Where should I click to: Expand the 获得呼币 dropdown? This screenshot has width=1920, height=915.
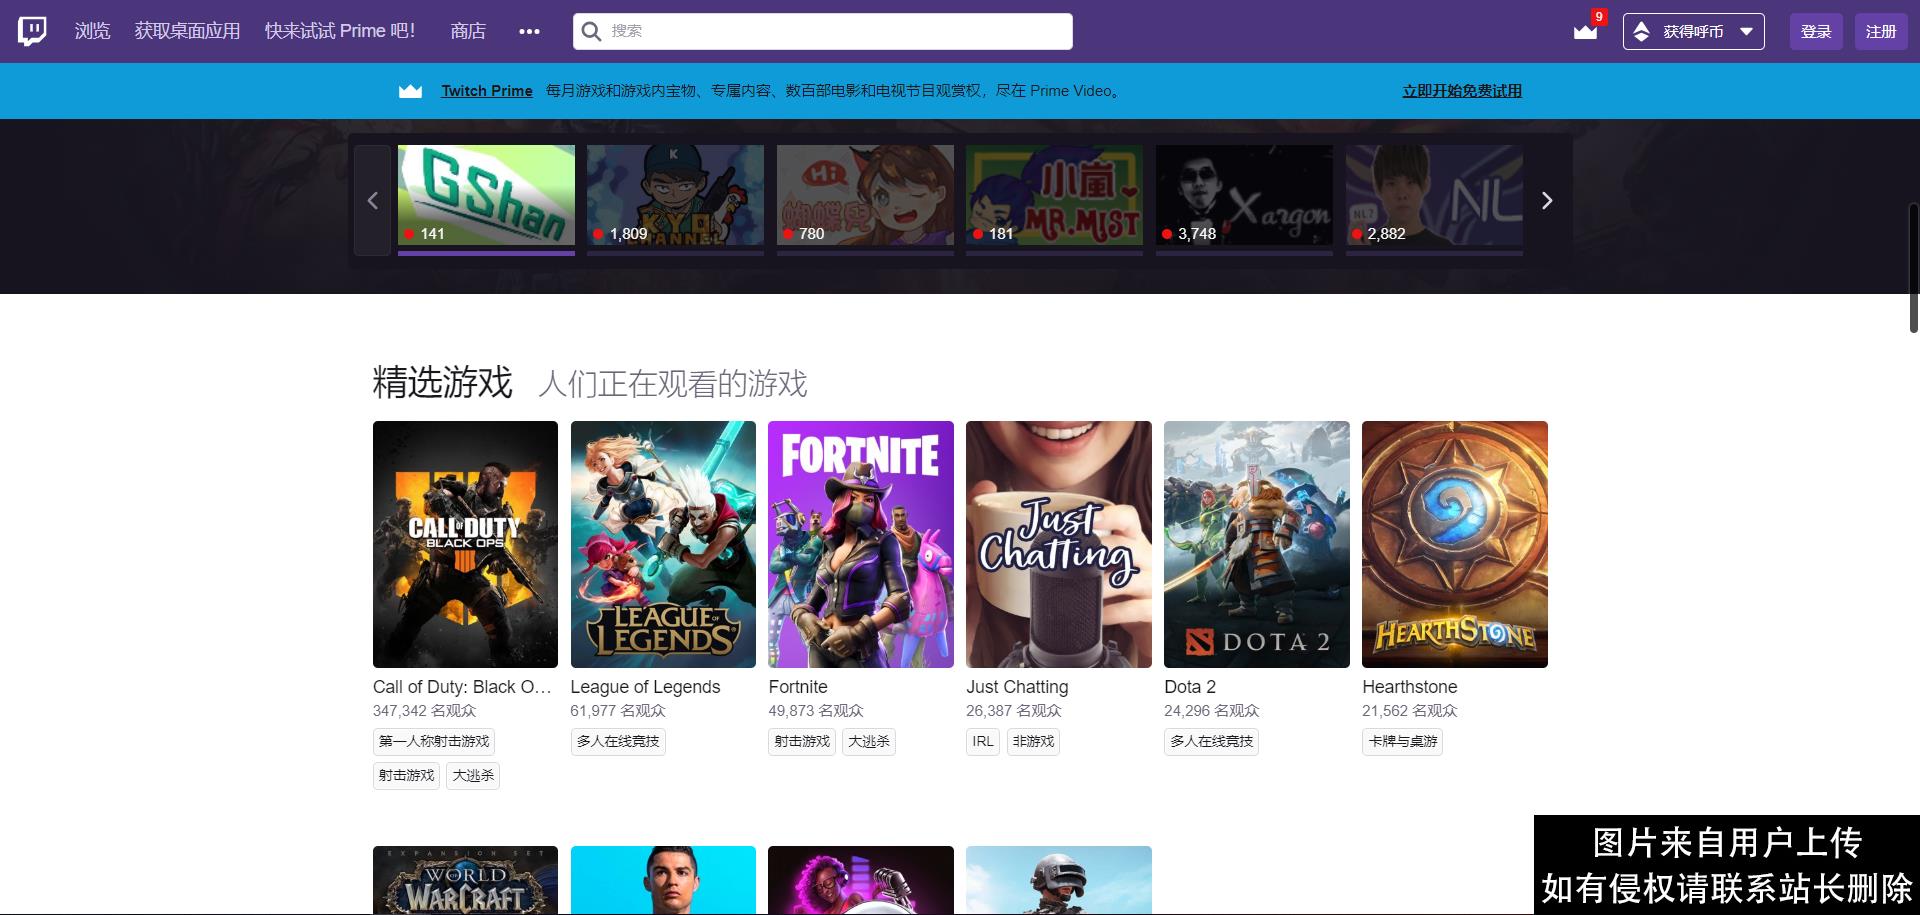1746,31
